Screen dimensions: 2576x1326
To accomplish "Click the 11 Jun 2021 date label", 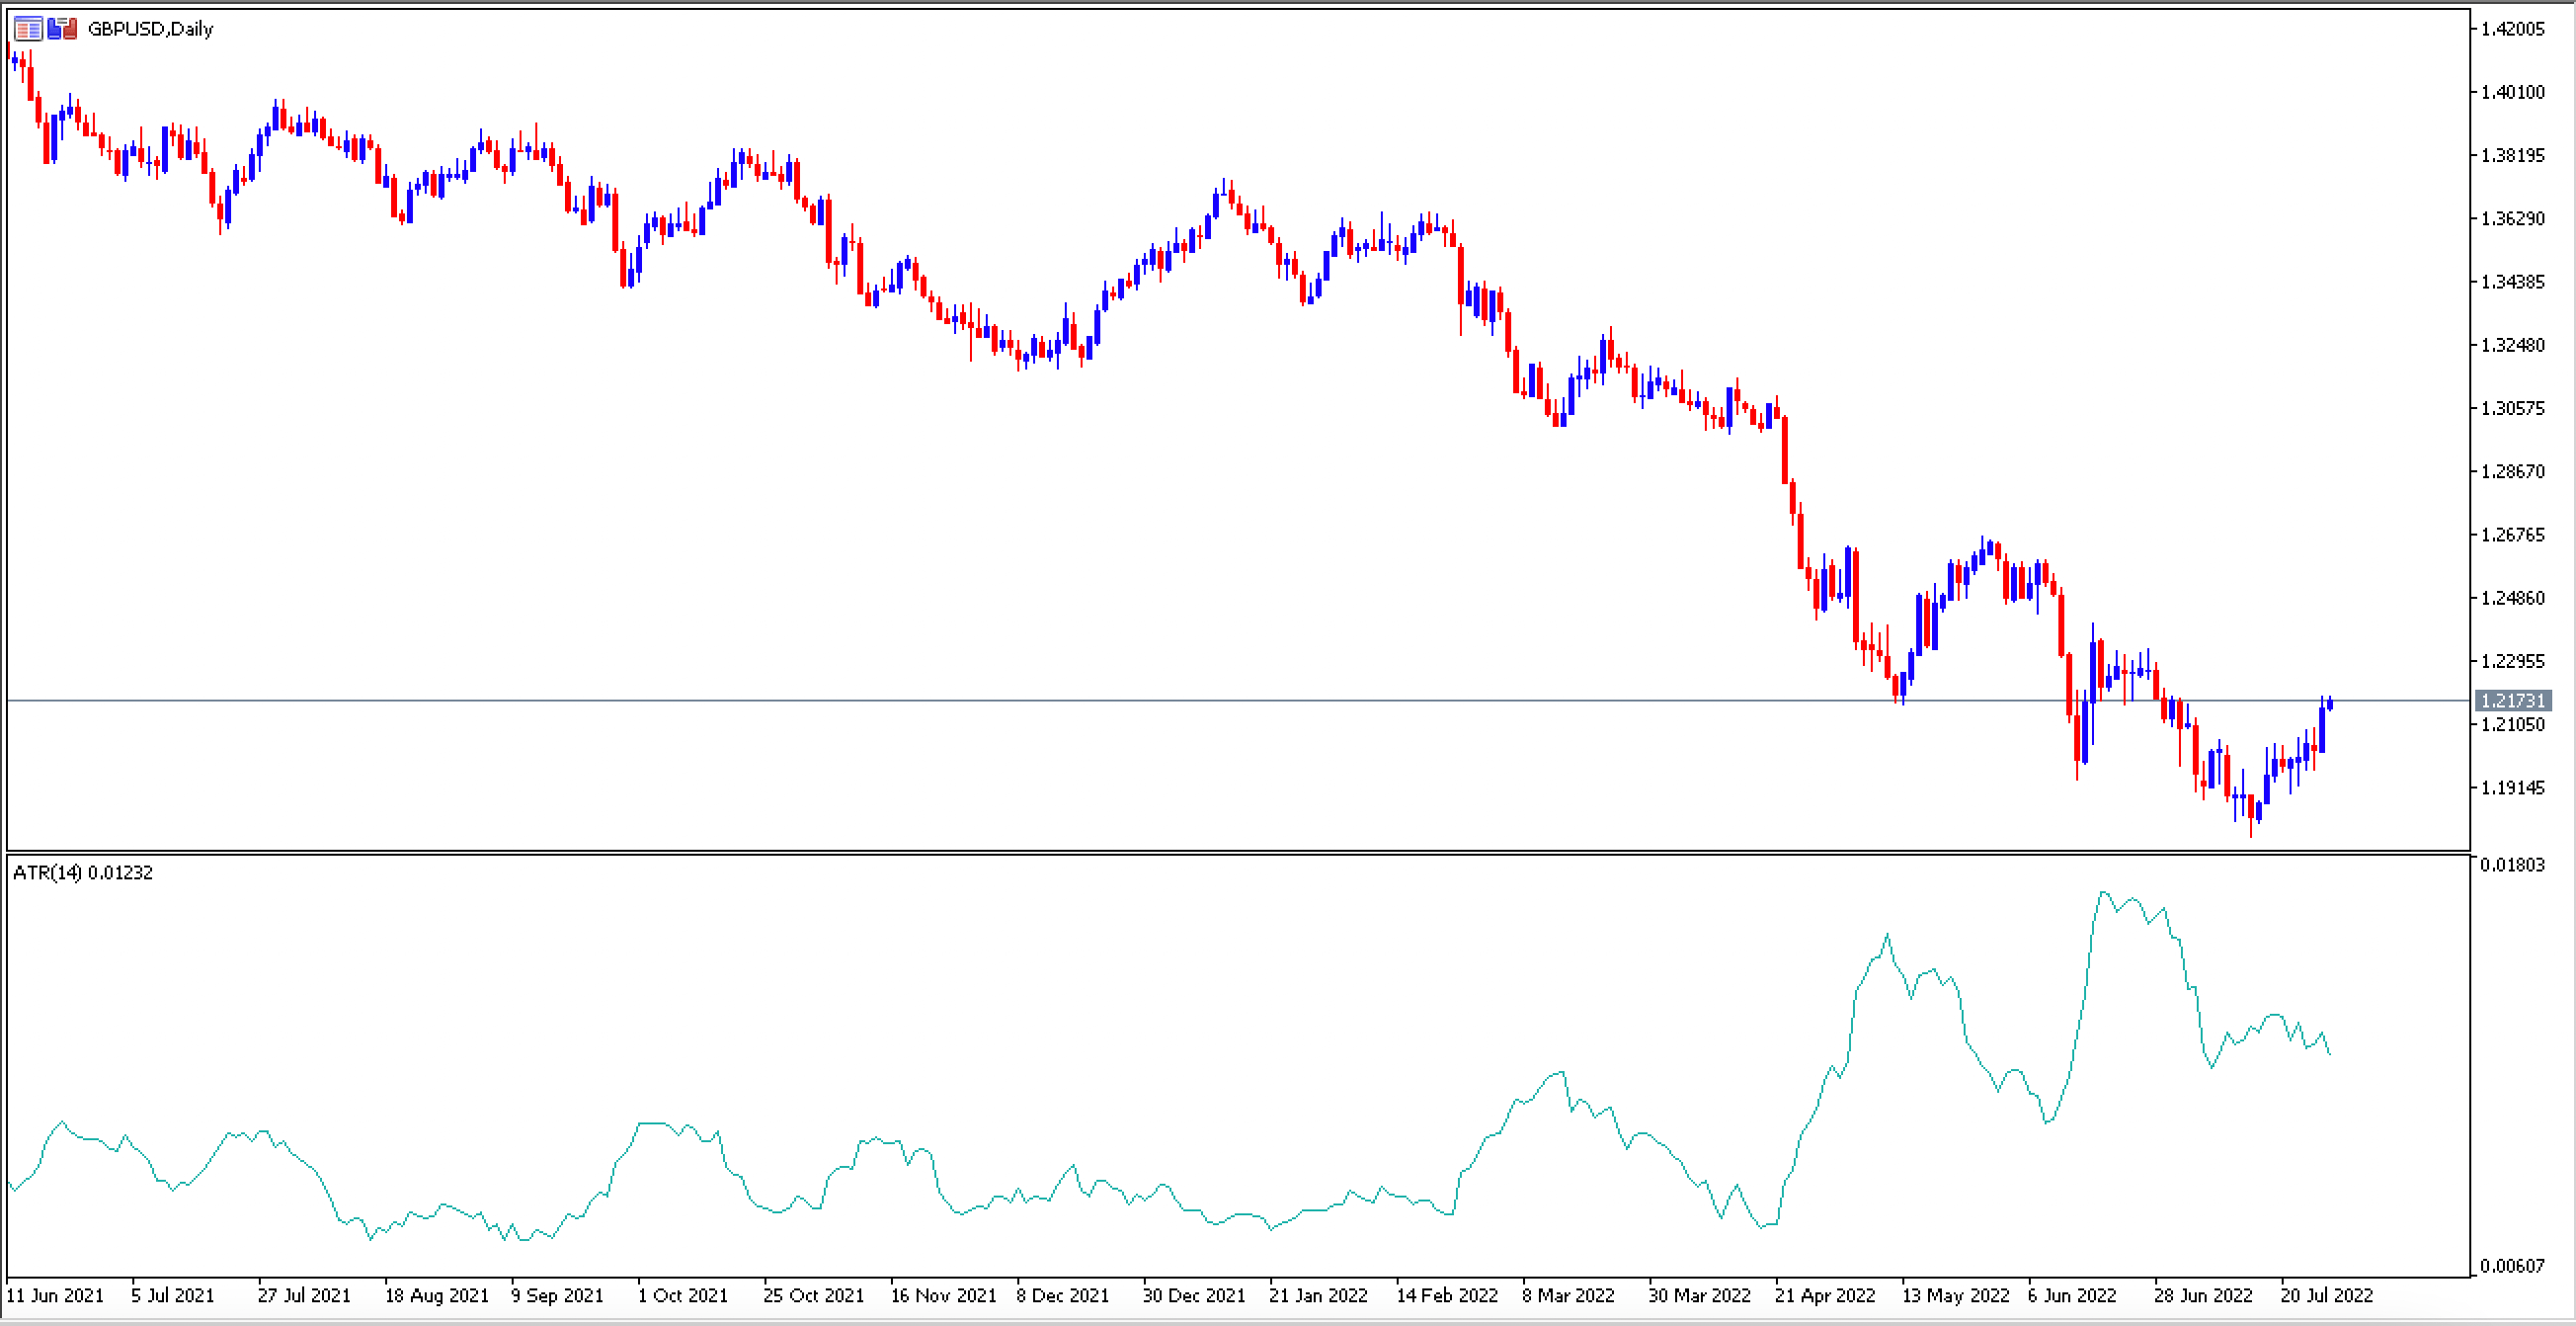I will pyautogui.click(x=56, y=1295).
